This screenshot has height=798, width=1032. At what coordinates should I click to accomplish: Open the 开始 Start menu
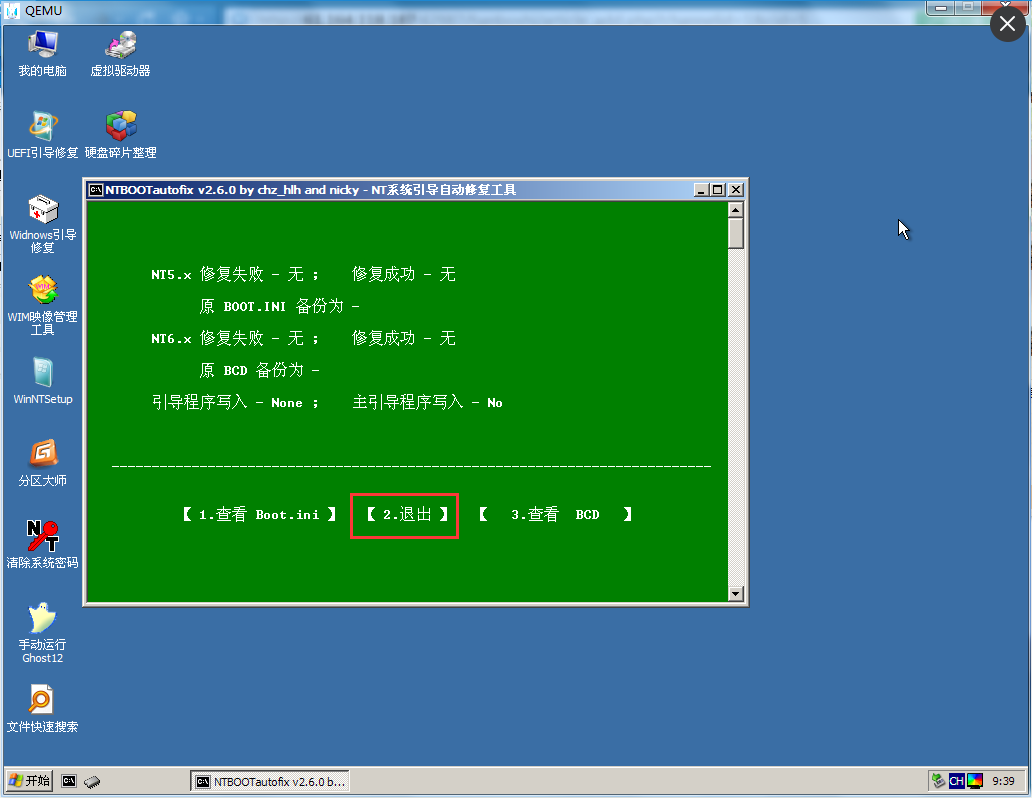coord(29,780)
